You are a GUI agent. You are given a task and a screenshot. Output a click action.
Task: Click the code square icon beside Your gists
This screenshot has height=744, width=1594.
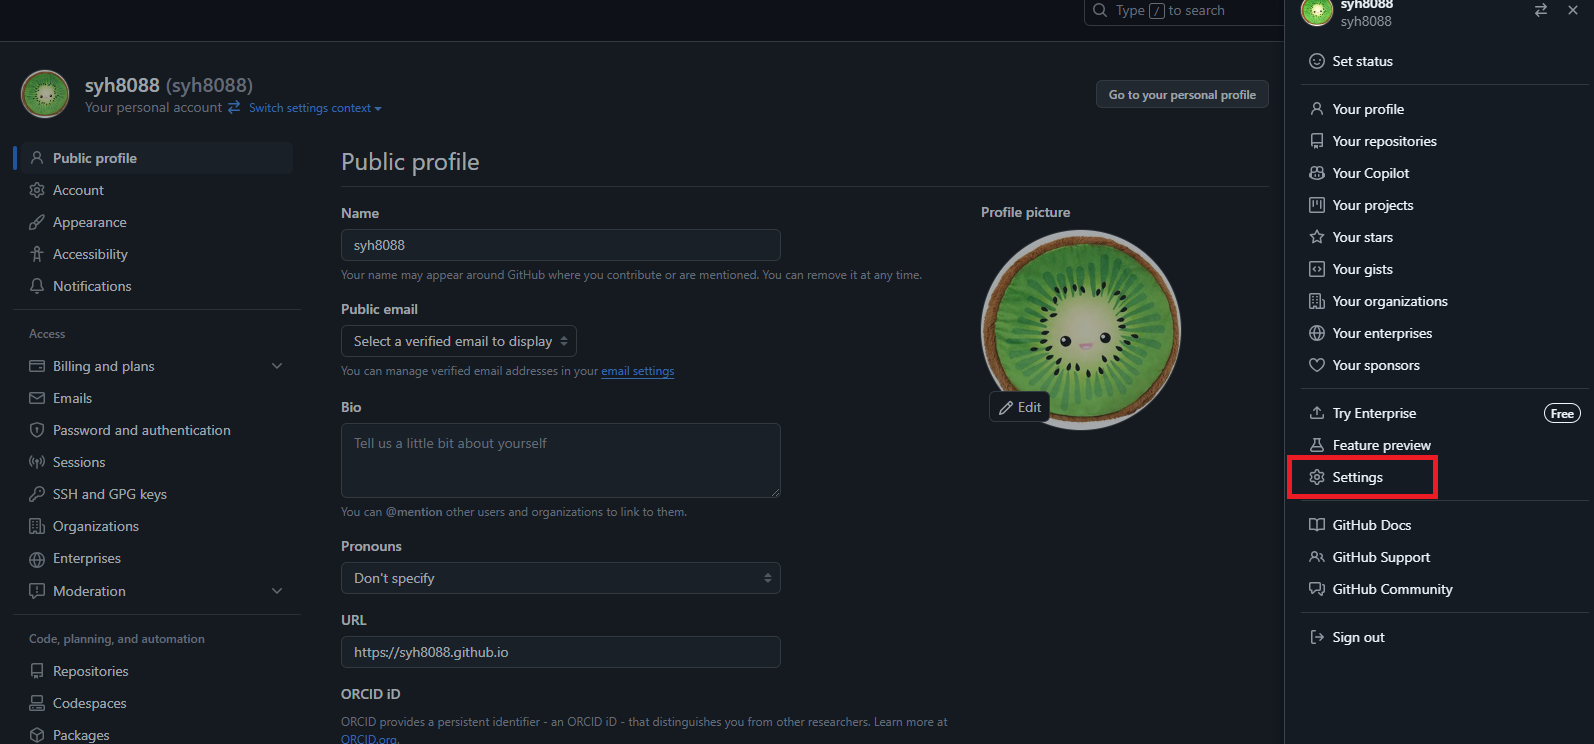pos(1317,269)
